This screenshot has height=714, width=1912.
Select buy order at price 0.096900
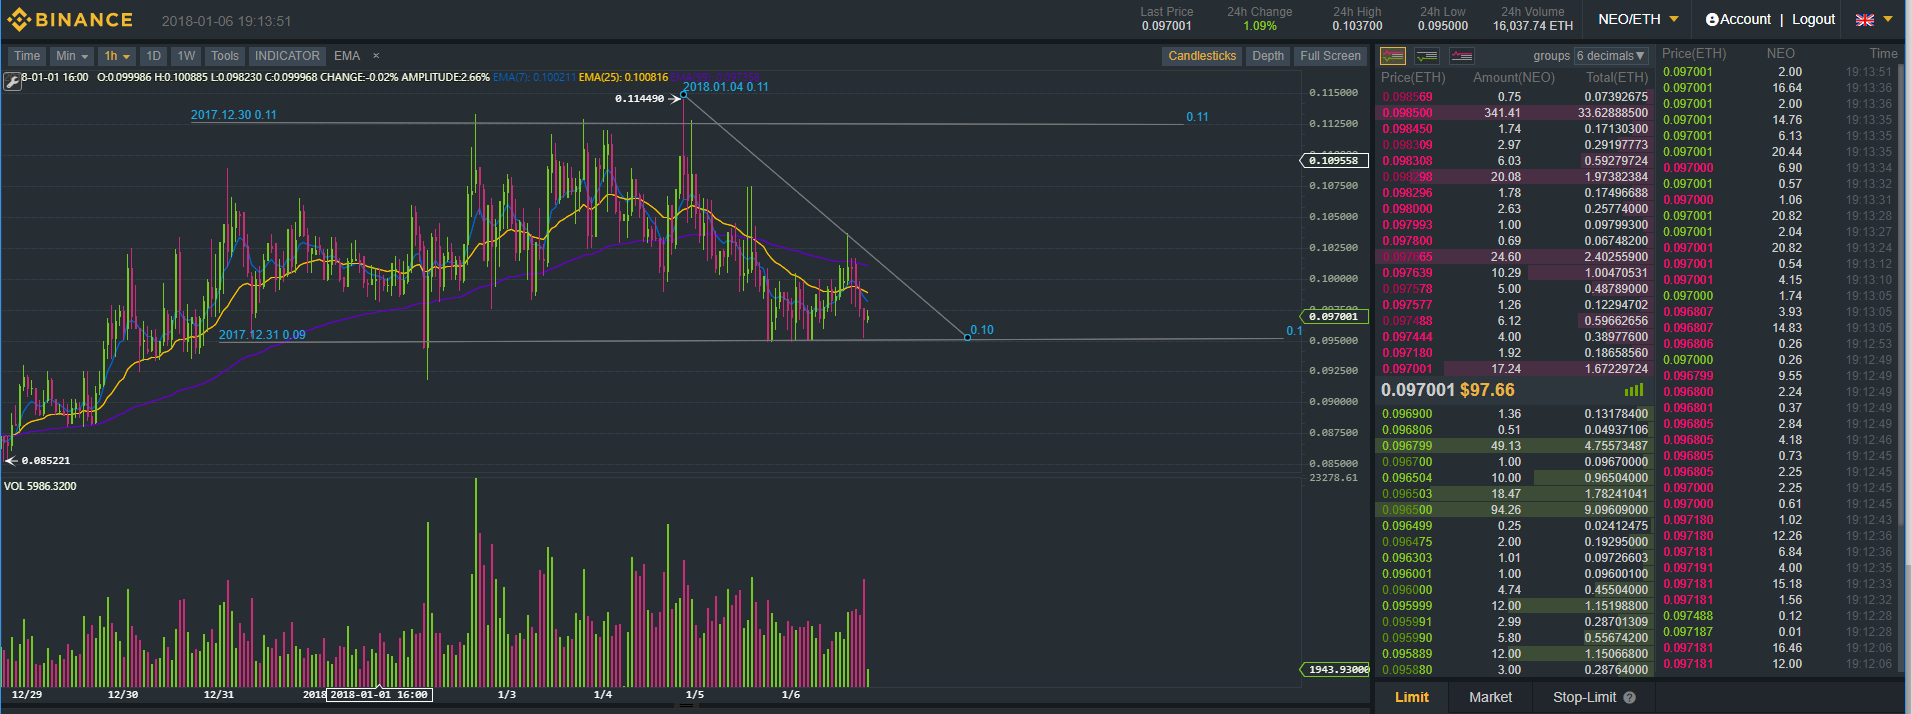[1514, 414]
